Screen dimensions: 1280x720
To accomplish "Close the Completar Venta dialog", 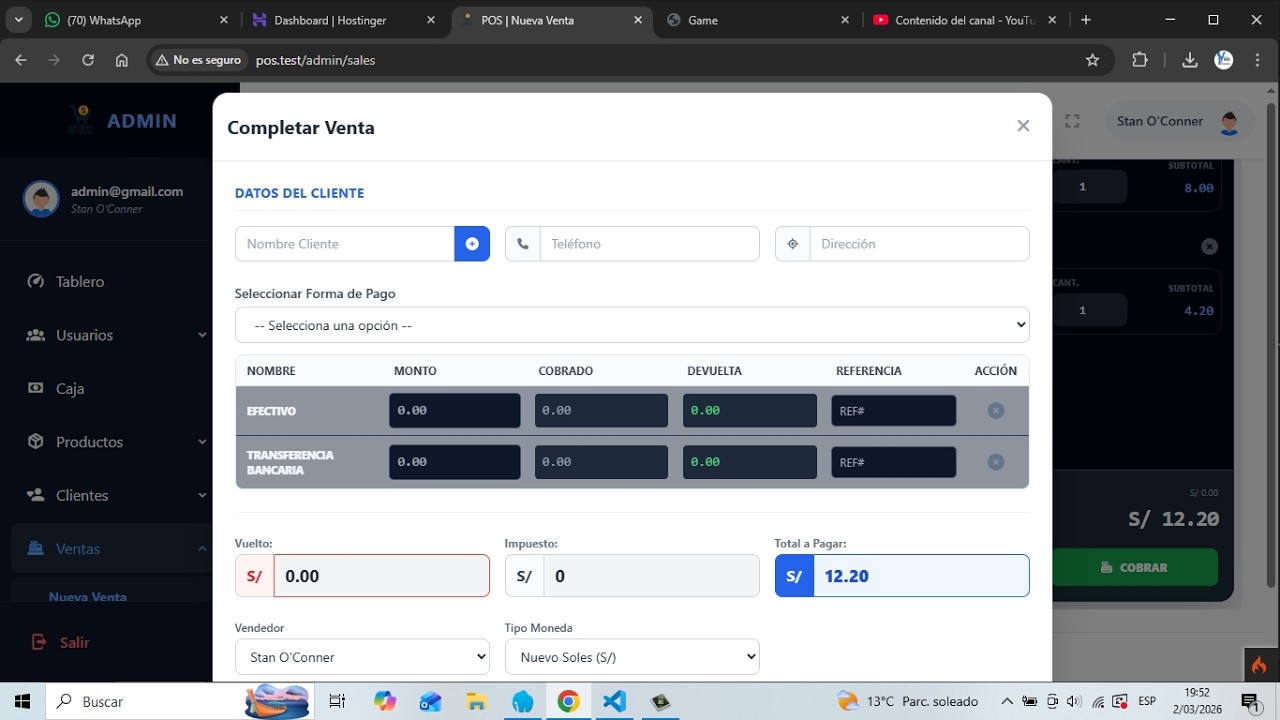I will pyautogui.click(x=1023, y=126).
